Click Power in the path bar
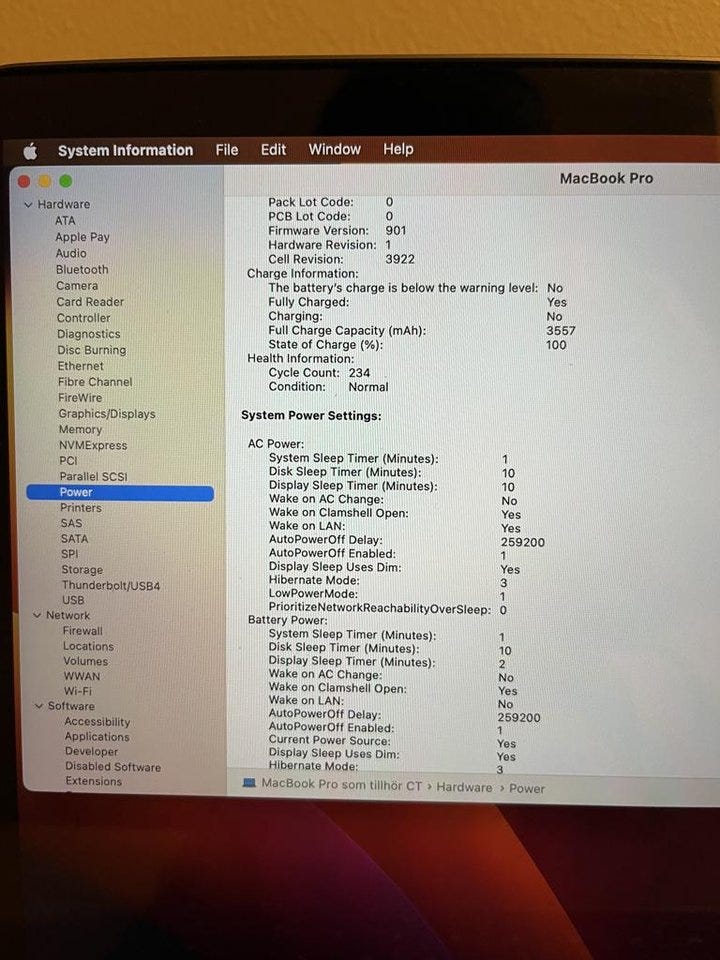Viewport: 720px width, 960px height. (527, 788)
